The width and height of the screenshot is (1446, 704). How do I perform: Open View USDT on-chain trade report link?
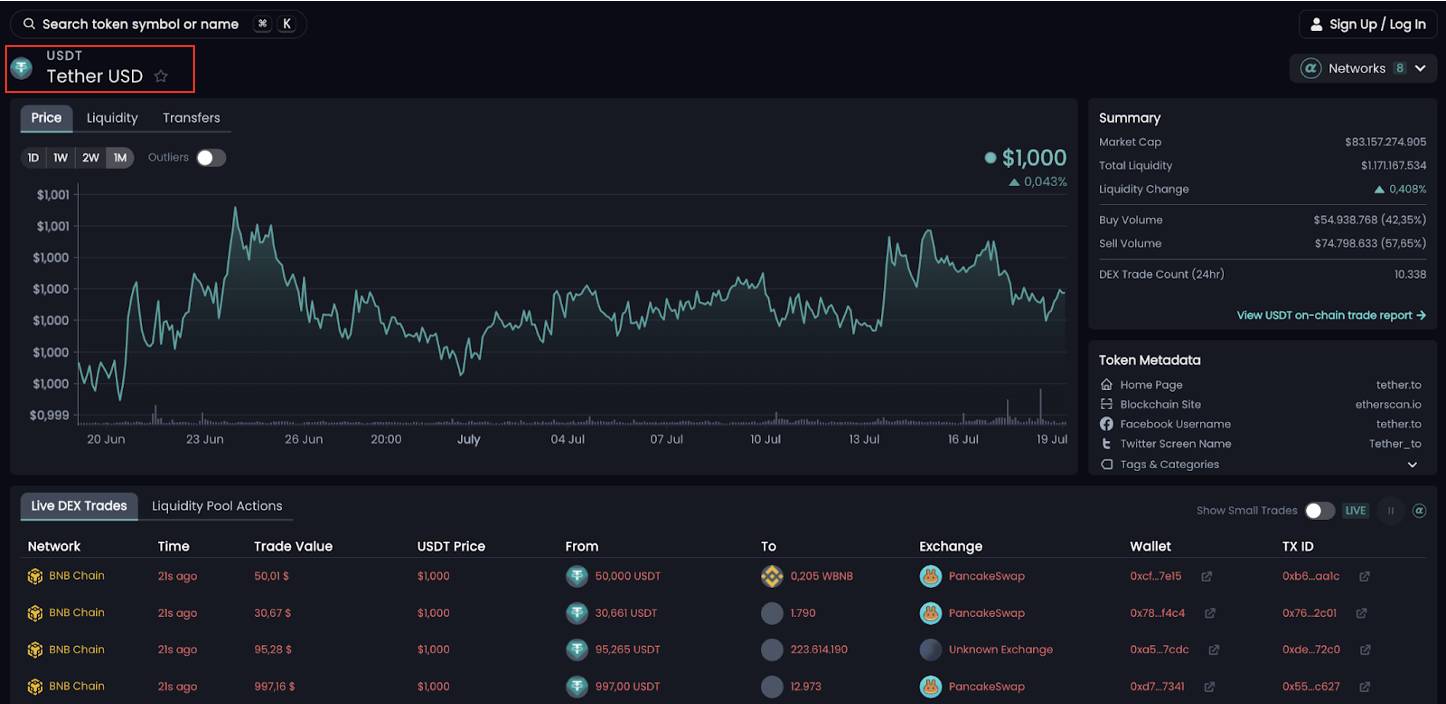coord(1331,315)
